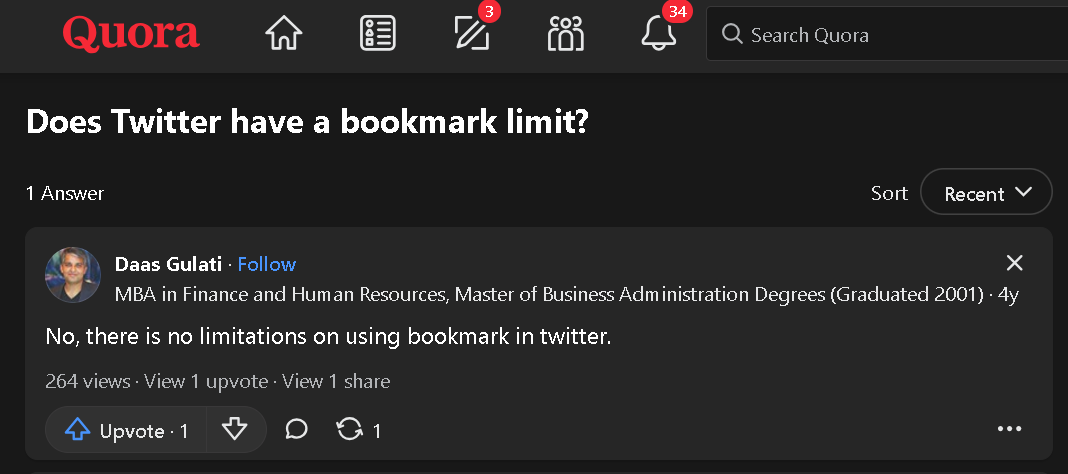This screenshot has width=1068, height=474.
Task: Share the answer with the circular arrows icon
Action: [358, 430]
